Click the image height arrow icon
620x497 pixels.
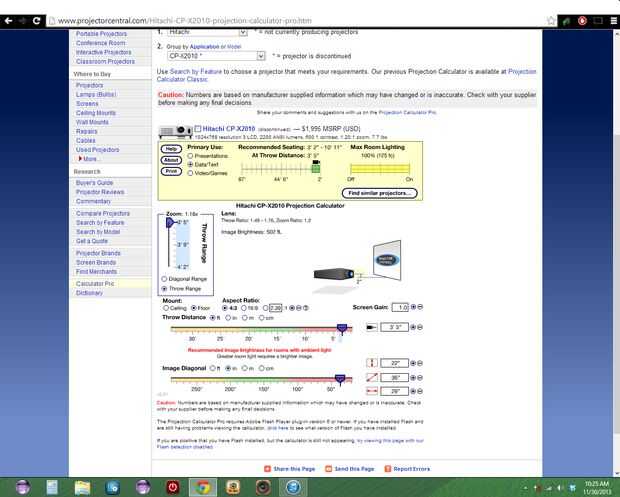(372, 363)
